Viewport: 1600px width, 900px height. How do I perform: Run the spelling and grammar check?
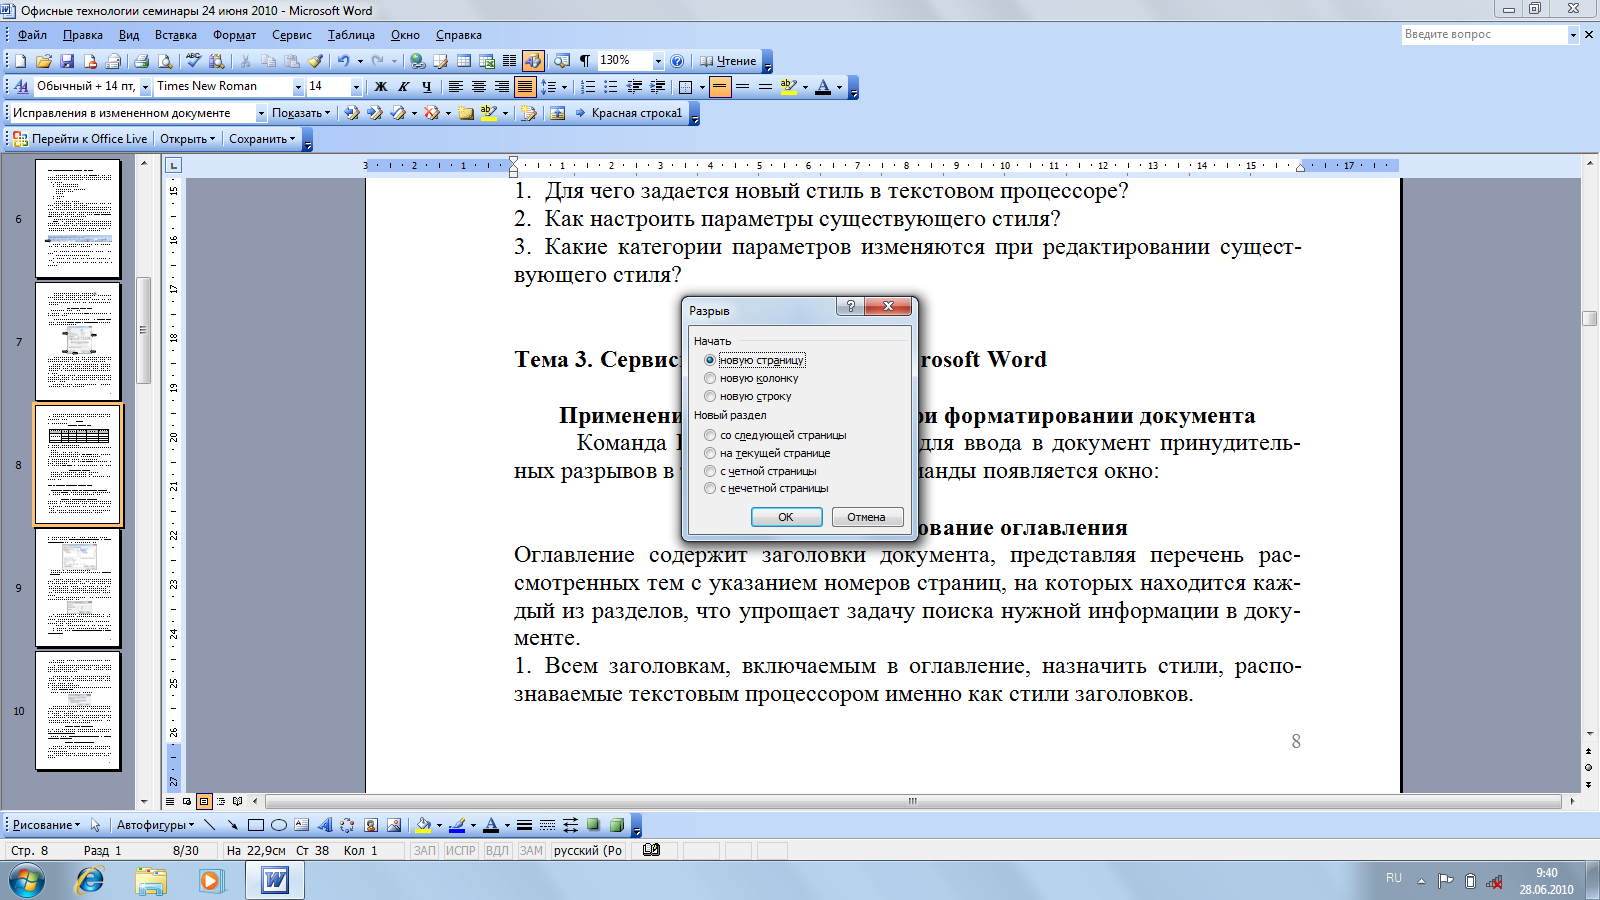point(193,61)
